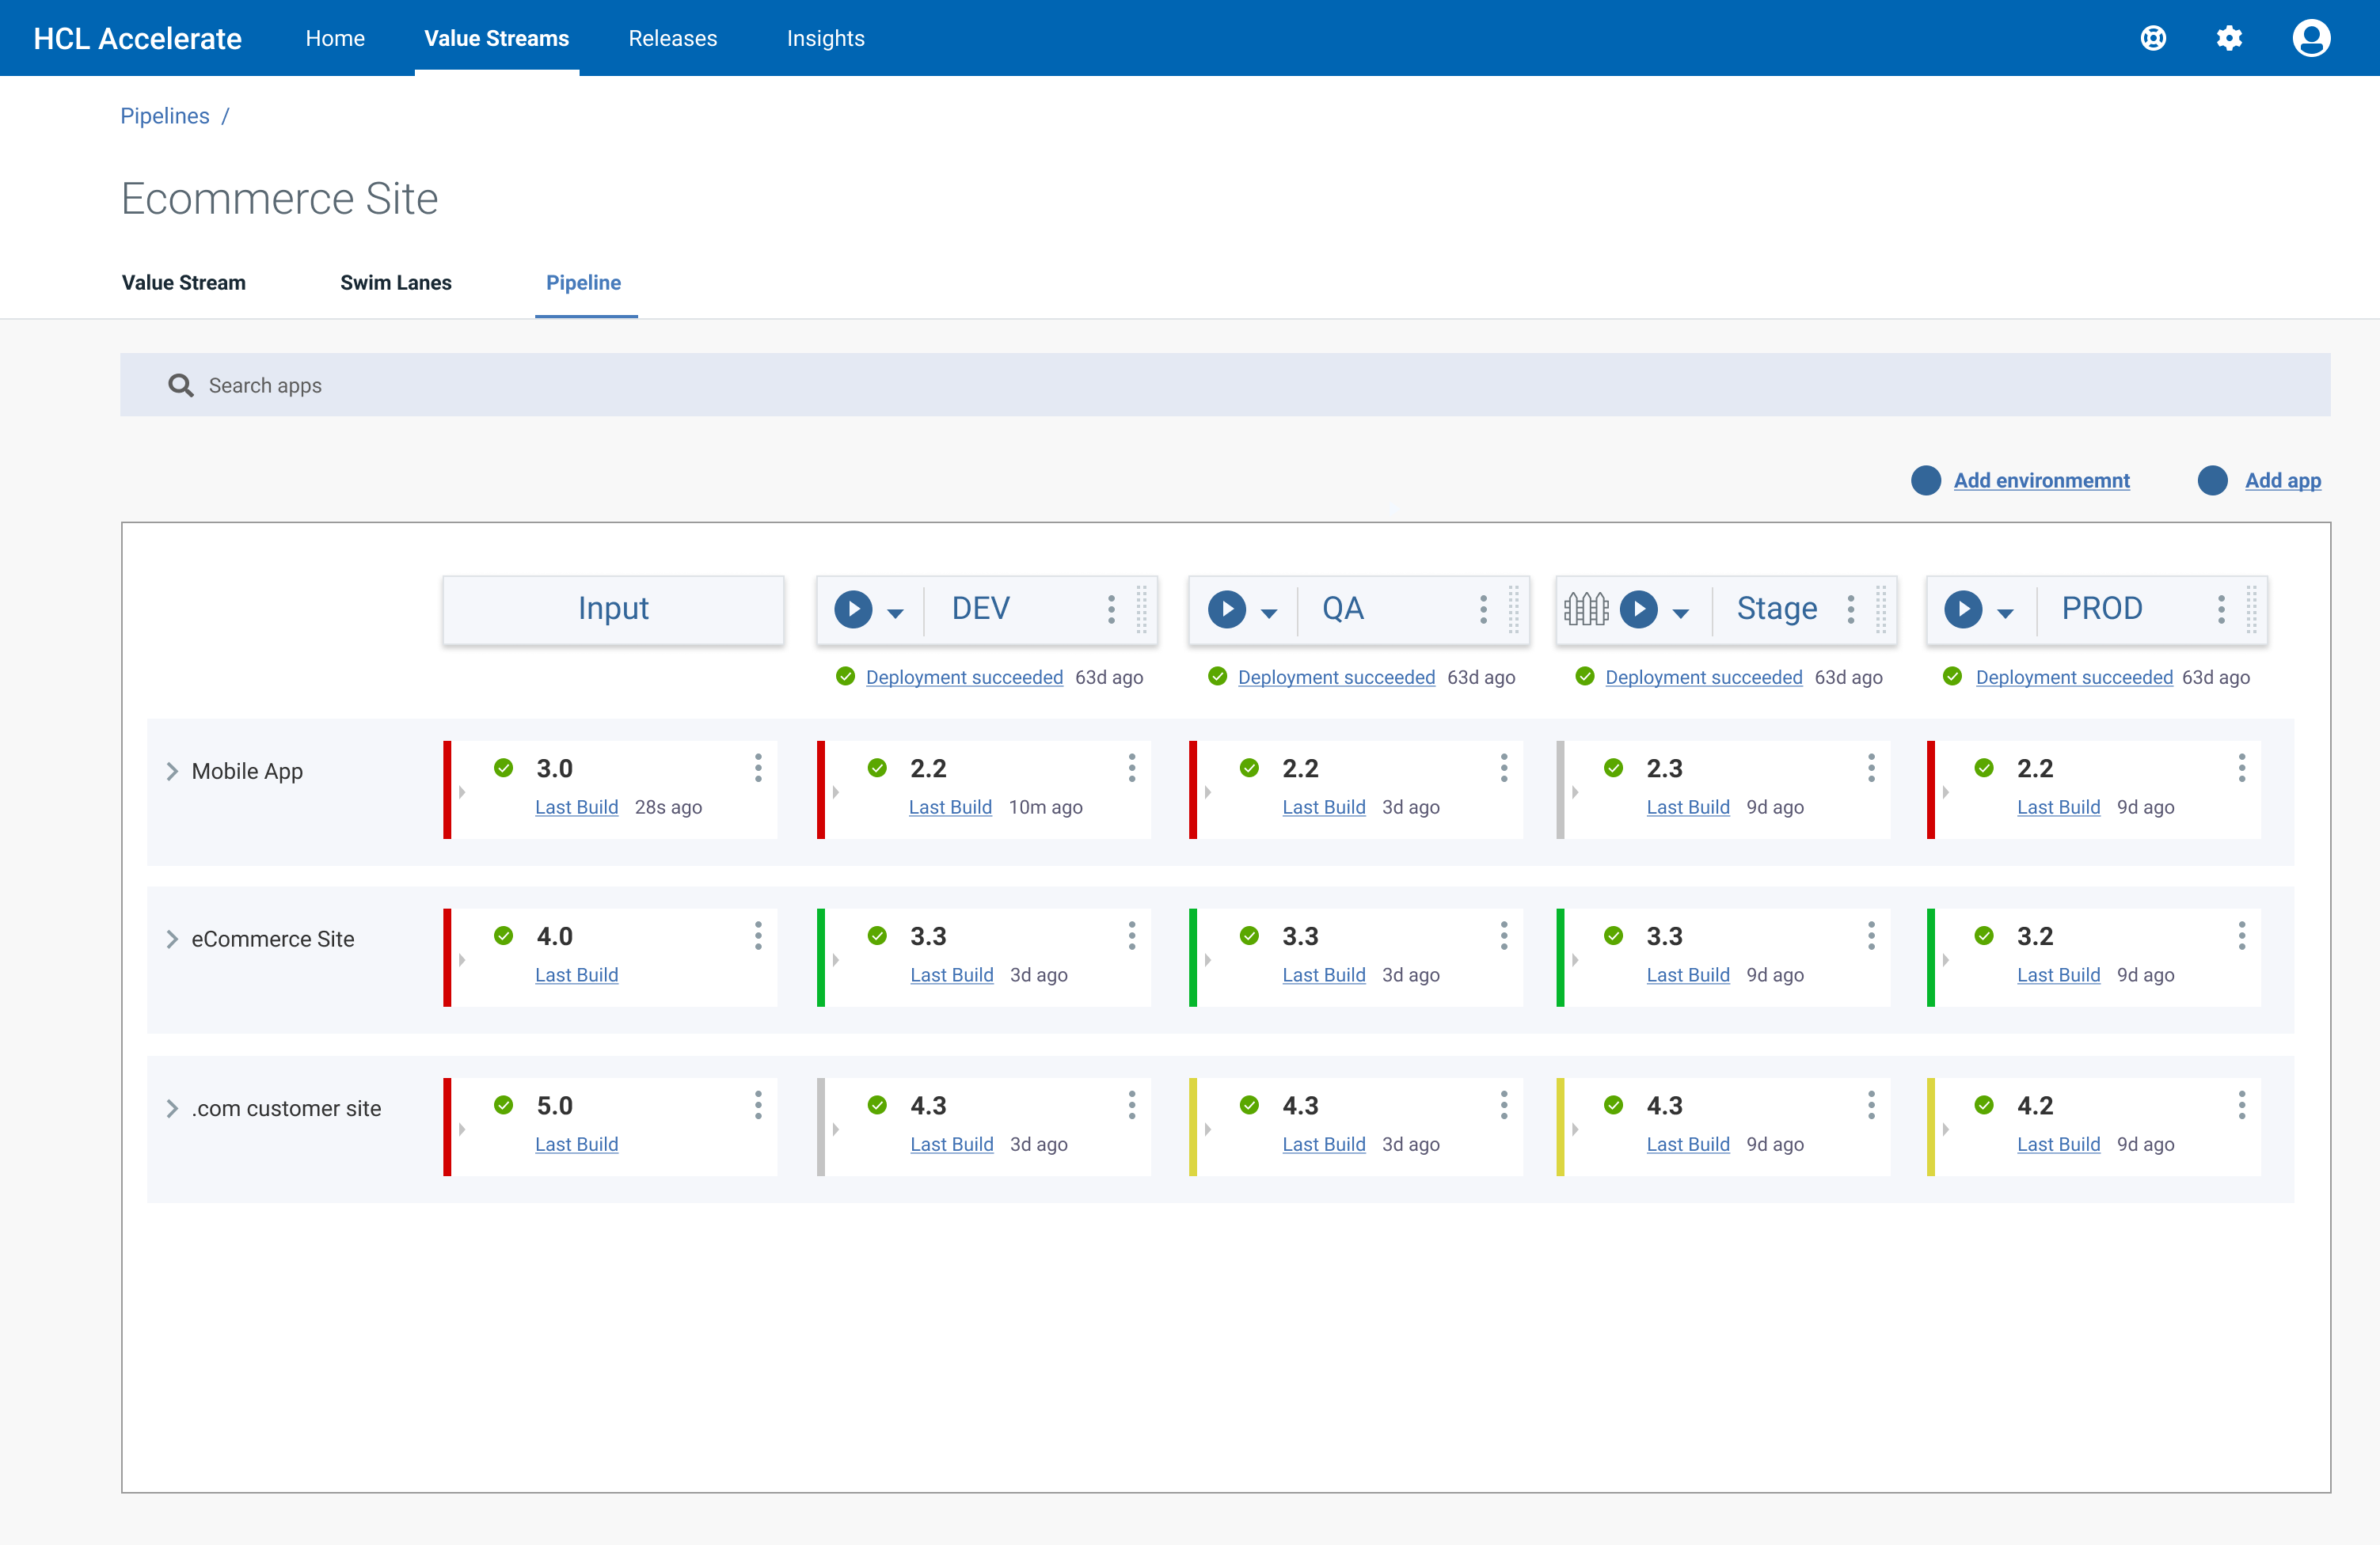The height and width of the screenshot is (1545, 2380).
Task: Expand the Mobile App Input 3.0 card arrow
Action: pyautogui.click(x=462, y=792)
